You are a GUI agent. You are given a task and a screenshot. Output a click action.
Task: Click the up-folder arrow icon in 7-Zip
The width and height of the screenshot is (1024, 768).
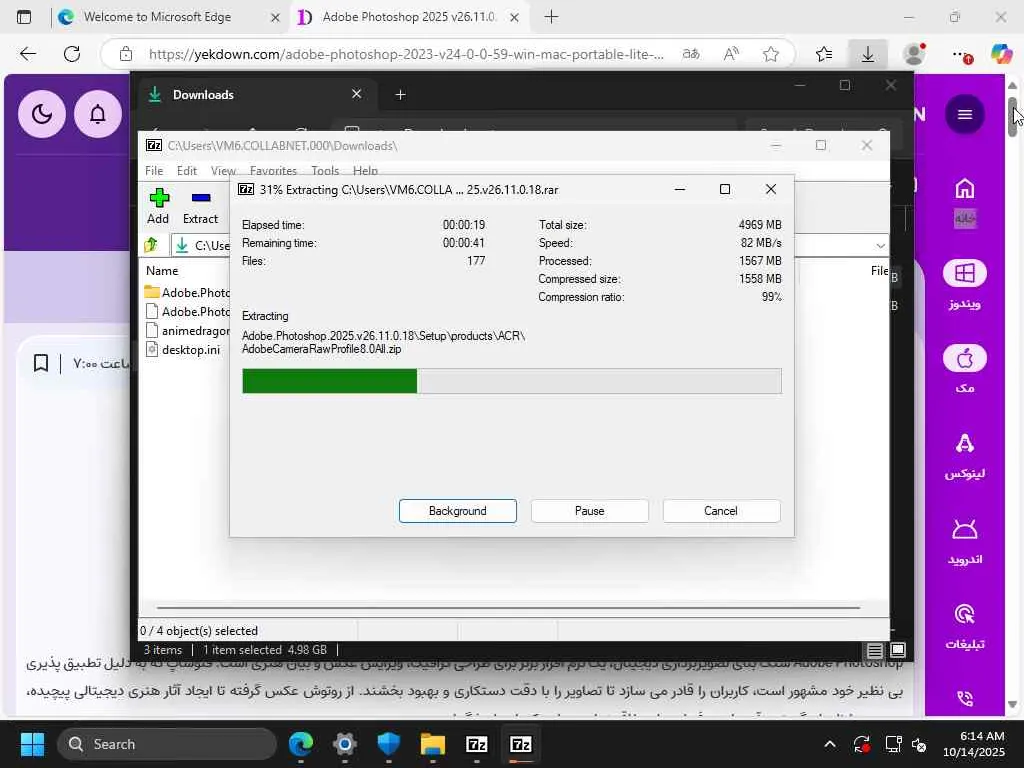coord(152,245)
